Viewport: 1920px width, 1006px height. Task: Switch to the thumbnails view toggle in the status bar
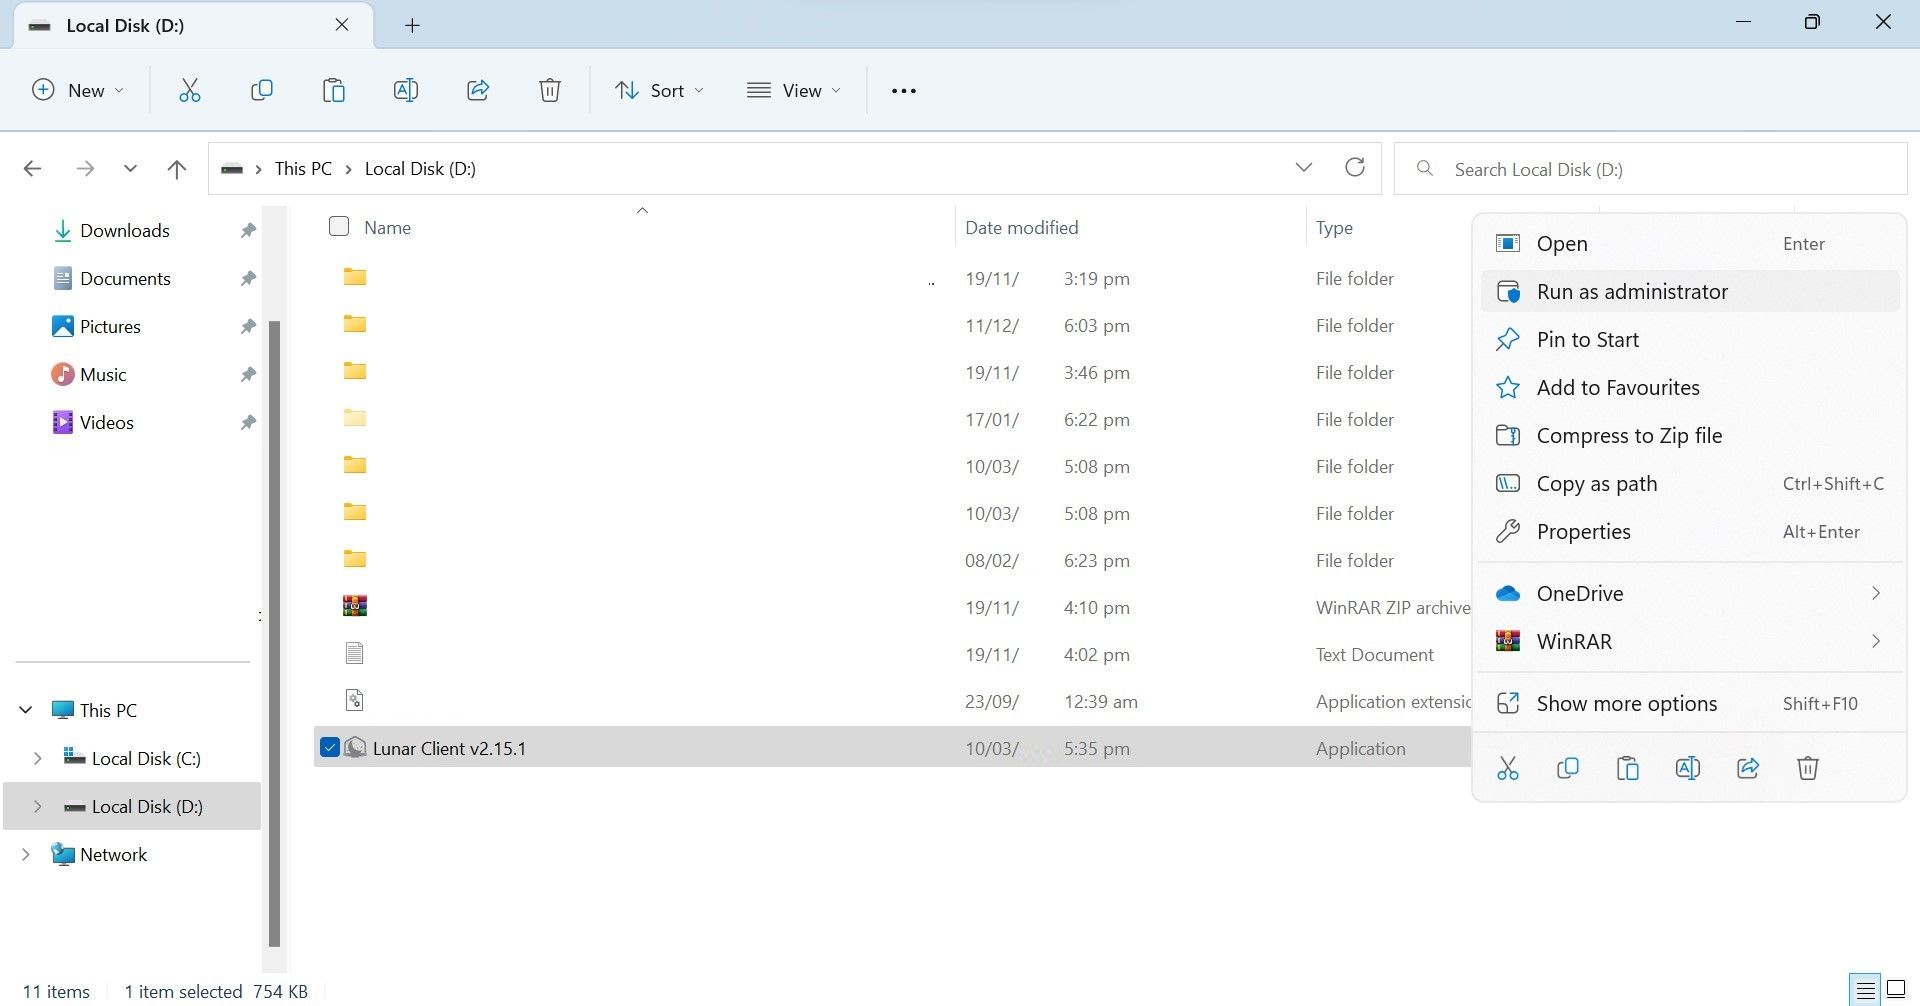[x=1895, y=990]
